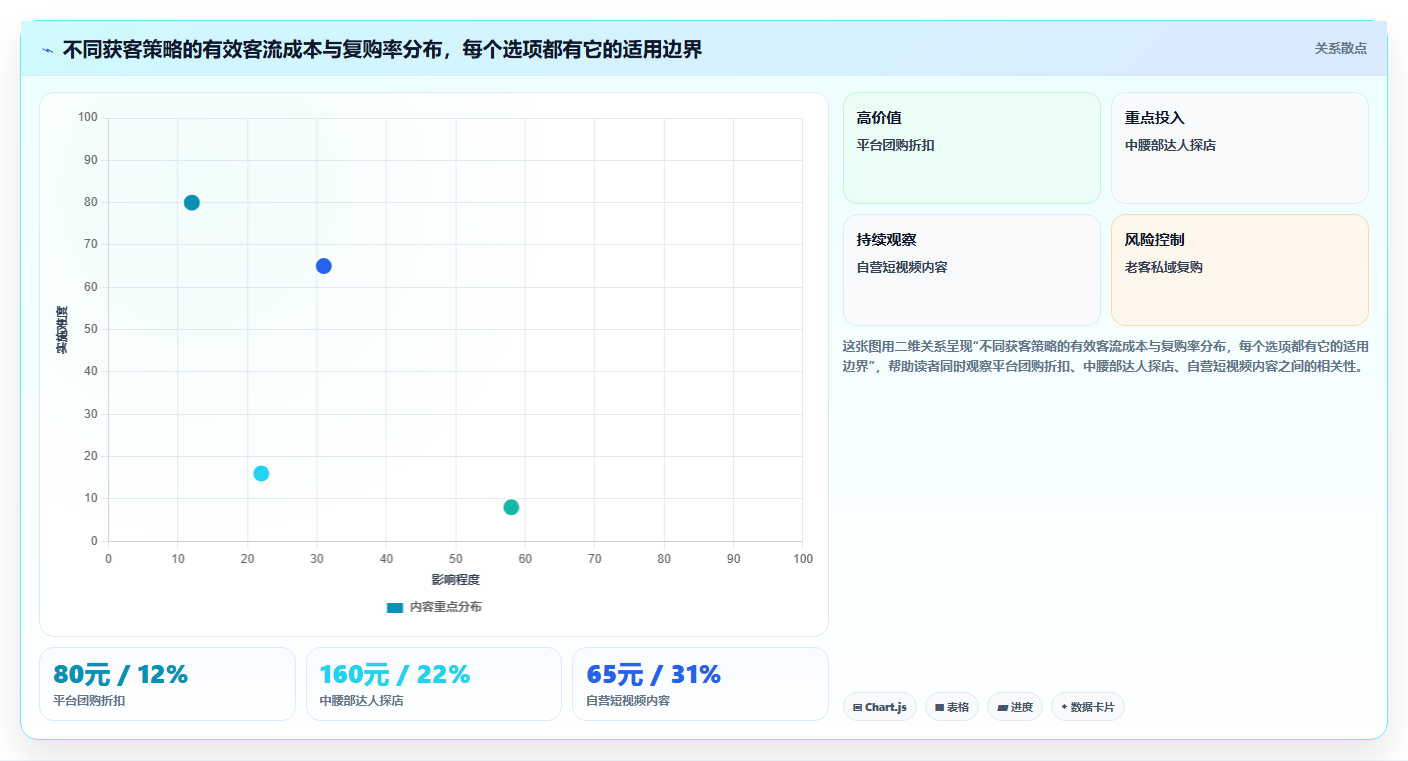Click the lightning bolt icon in the header
The height and width of the screenshot is (761, 1408).
click(x=47, y=49)
